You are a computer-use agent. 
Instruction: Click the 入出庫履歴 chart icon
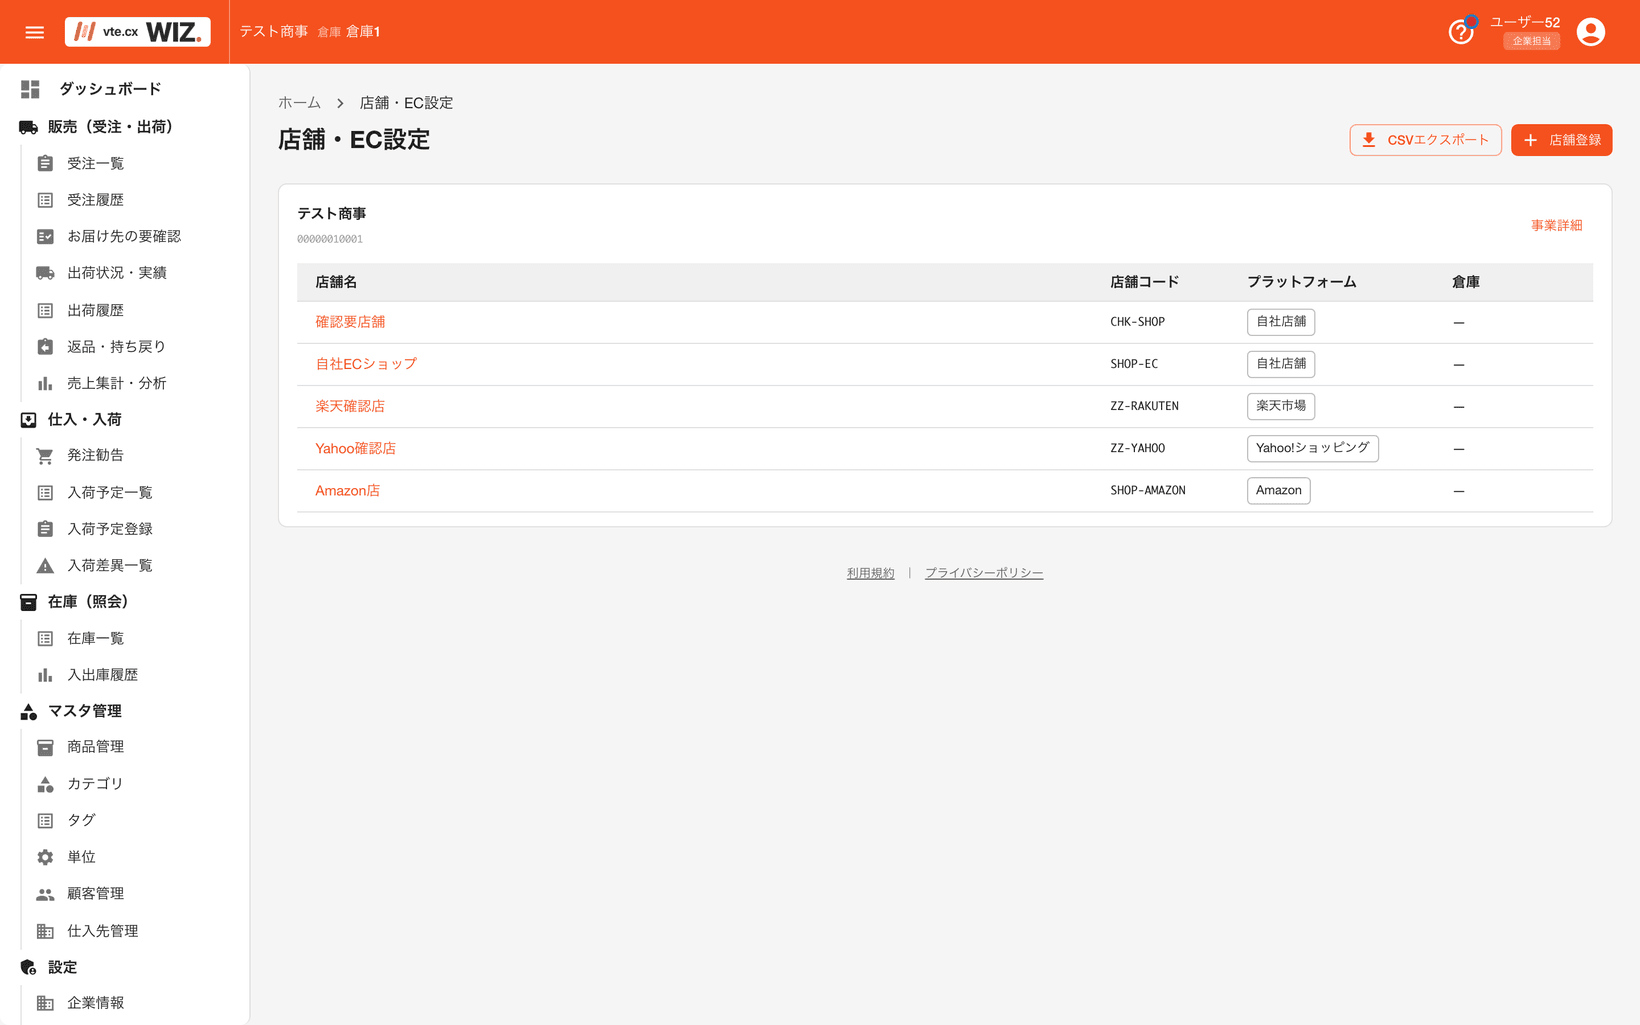click(45, 675)
